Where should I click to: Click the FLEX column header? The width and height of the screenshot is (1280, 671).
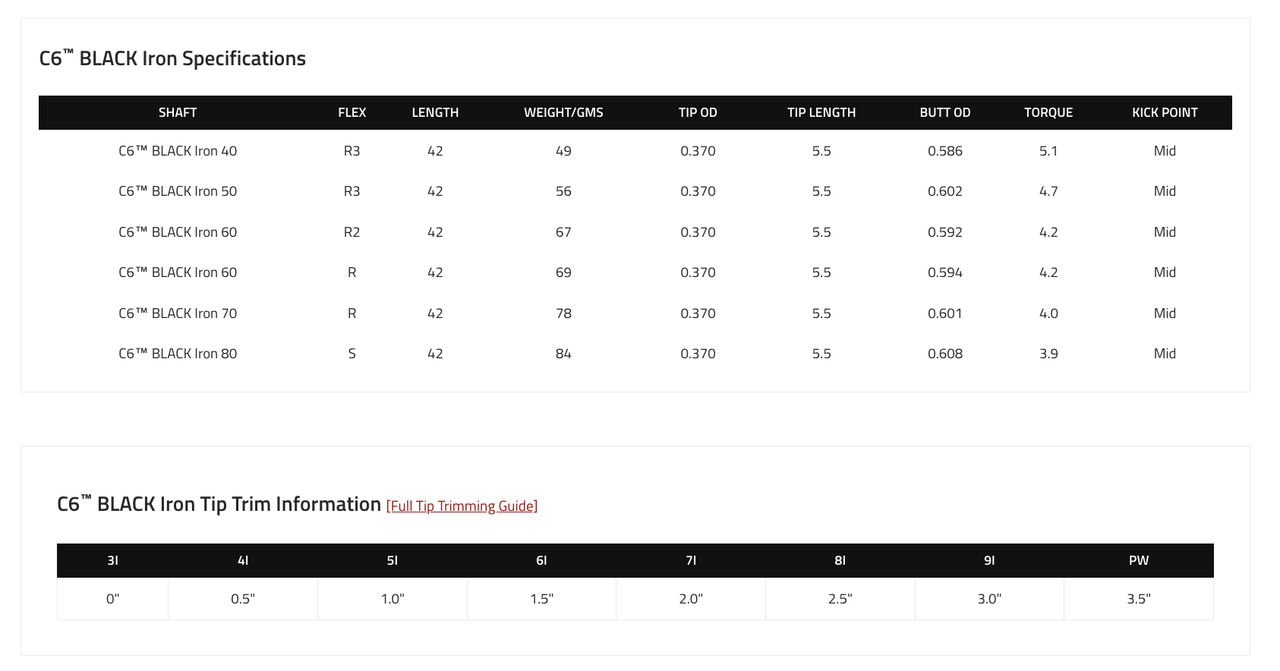click(x=352, y=113)
